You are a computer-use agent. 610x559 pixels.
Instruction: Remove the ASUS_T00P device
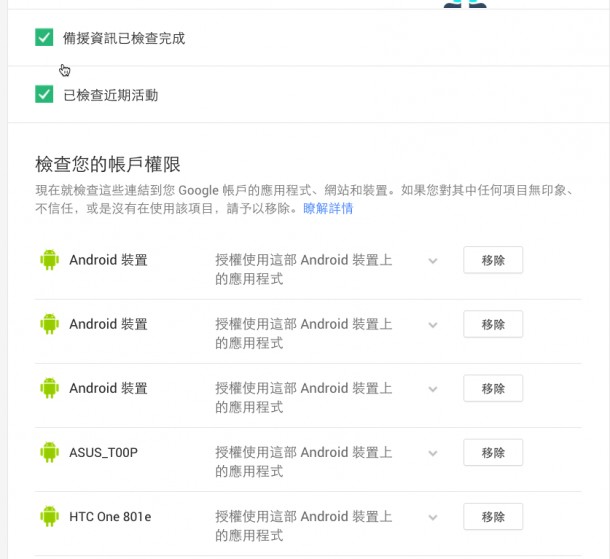click(493, 452)
